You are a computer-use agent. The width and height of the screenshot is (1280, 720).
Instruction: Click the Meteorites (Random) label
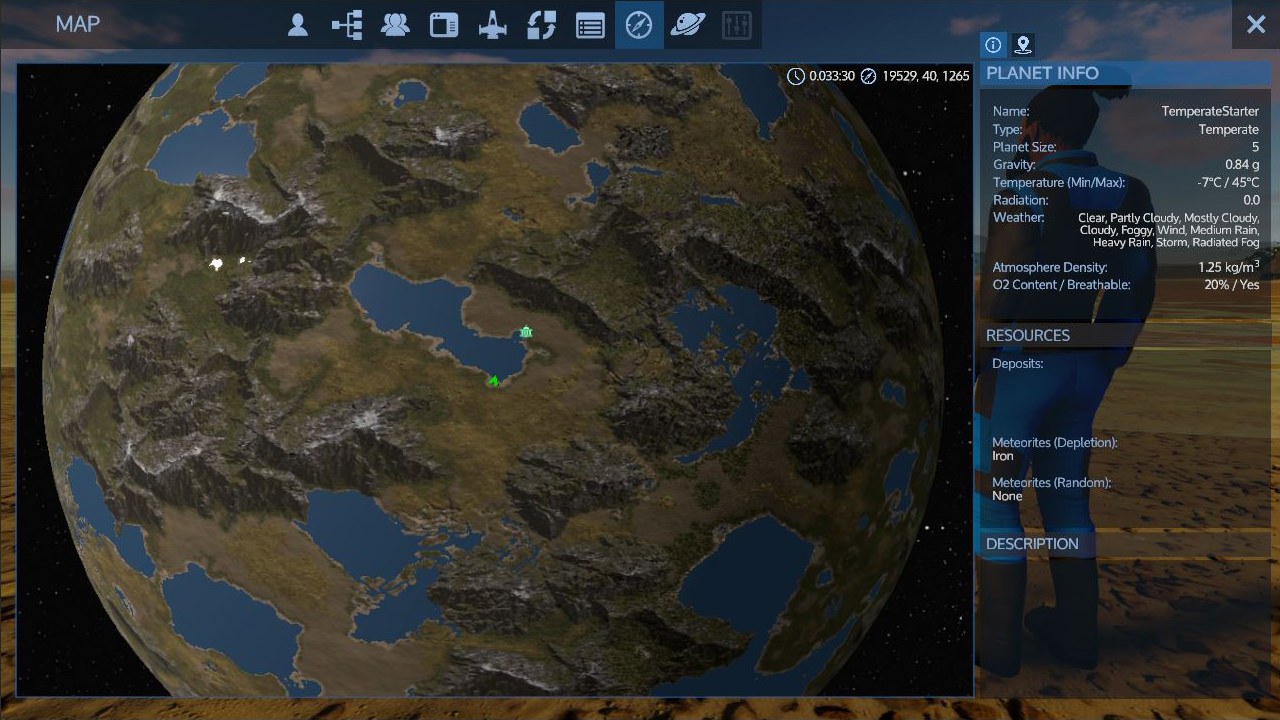coord(1052,483)
